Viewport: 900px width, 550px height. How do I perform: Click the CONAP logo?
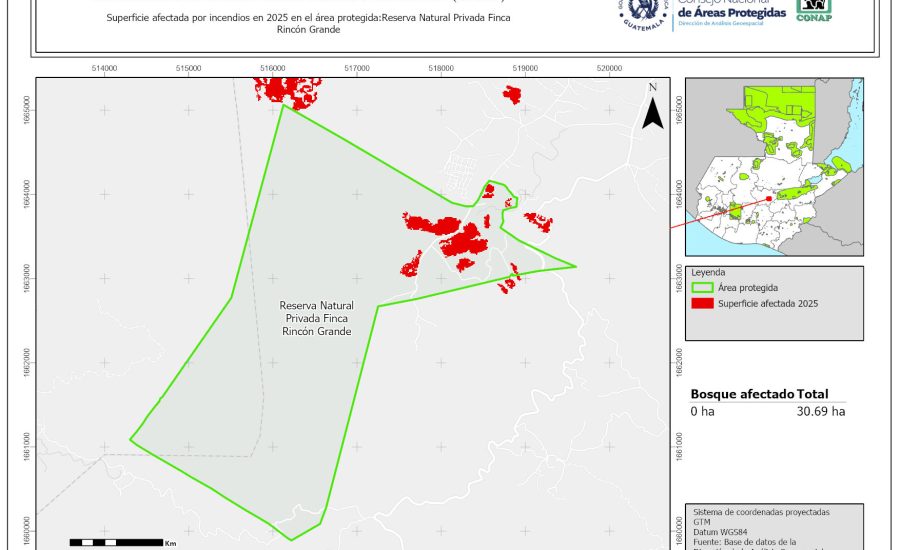pos(813,10)
